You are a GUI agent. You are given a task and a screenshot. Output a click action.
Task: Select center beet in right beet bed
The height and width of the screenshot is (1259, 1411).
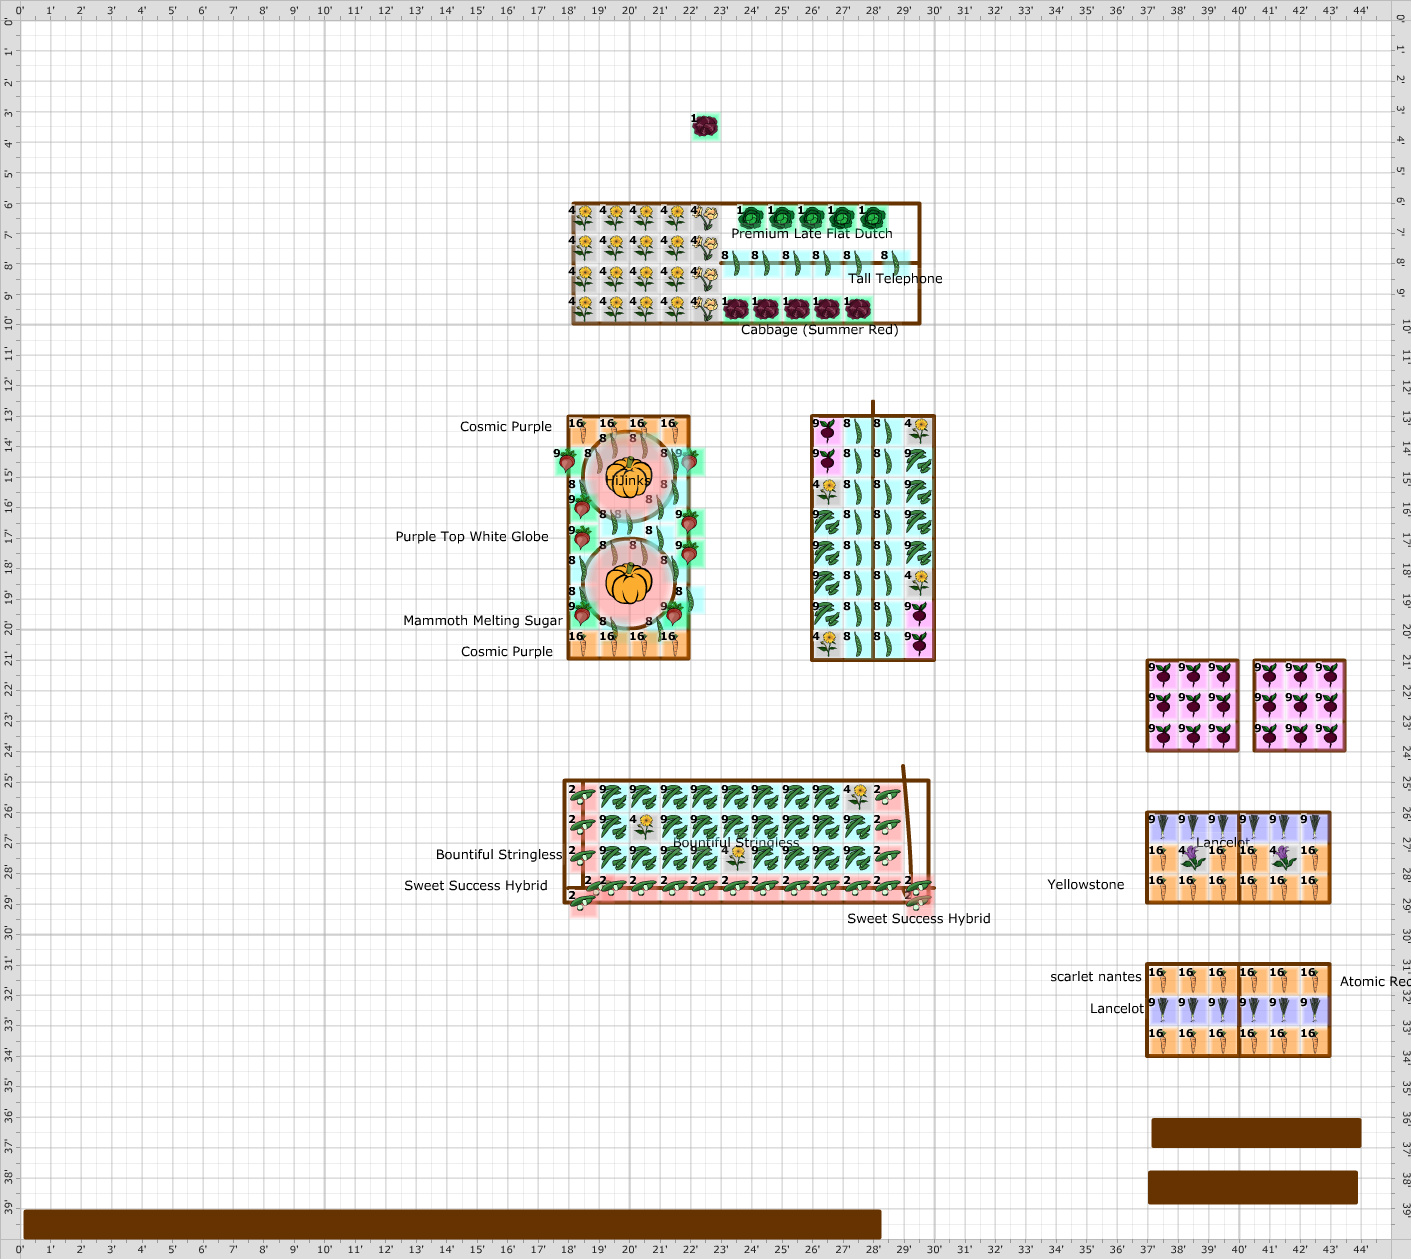tap(1299, 705)
